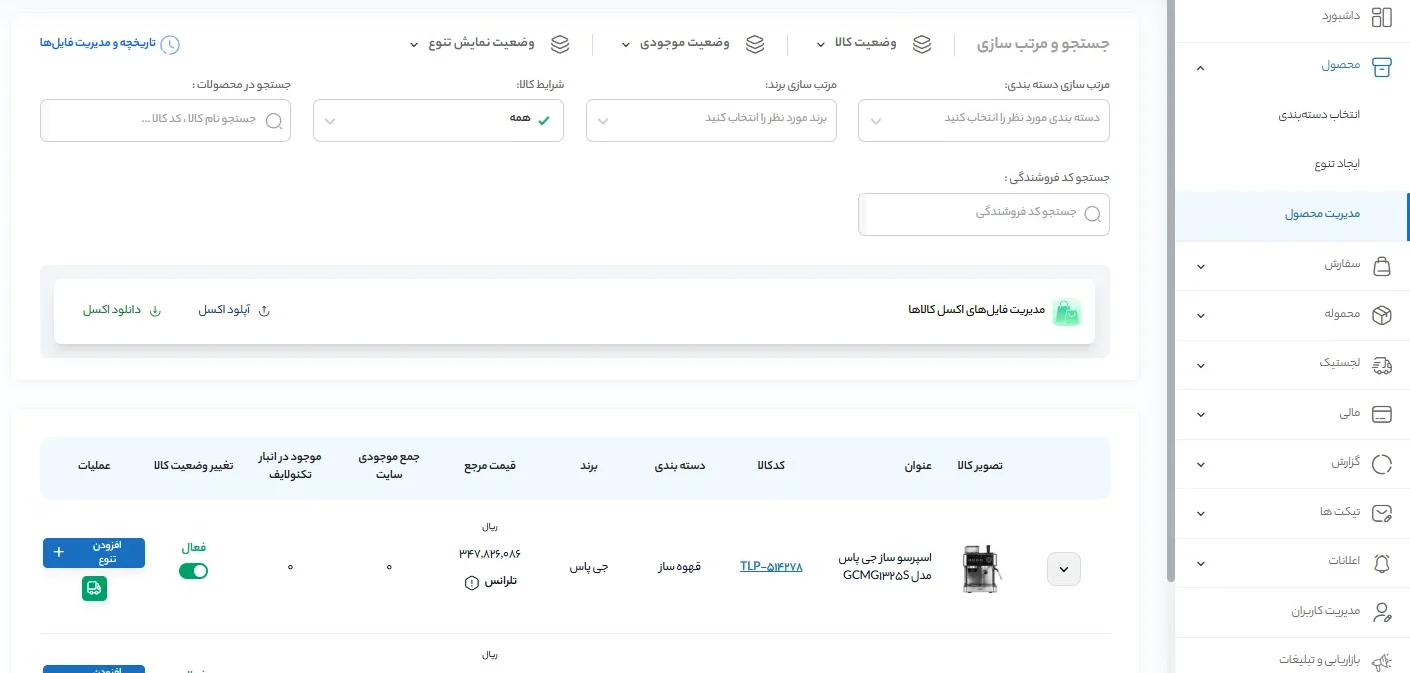Expand the لجستیک sidebar section arrow
The image size is (1410, 673).
(x=1201, y=365)
